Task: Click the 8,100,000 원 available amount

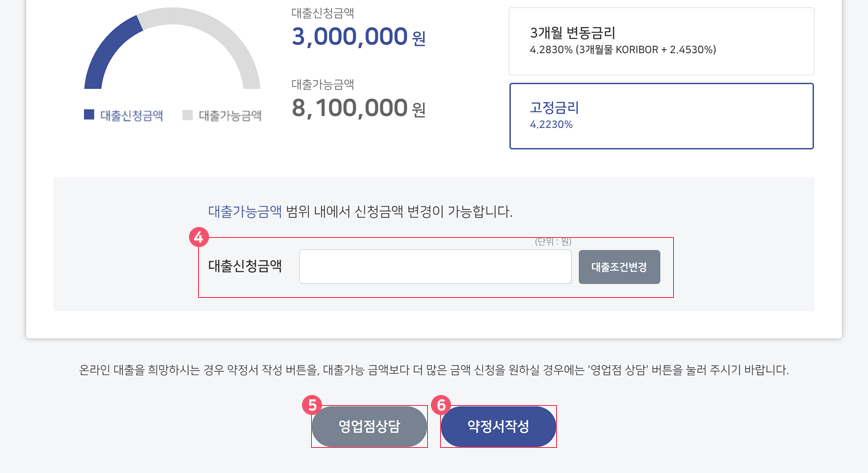Action: [359, 108]
